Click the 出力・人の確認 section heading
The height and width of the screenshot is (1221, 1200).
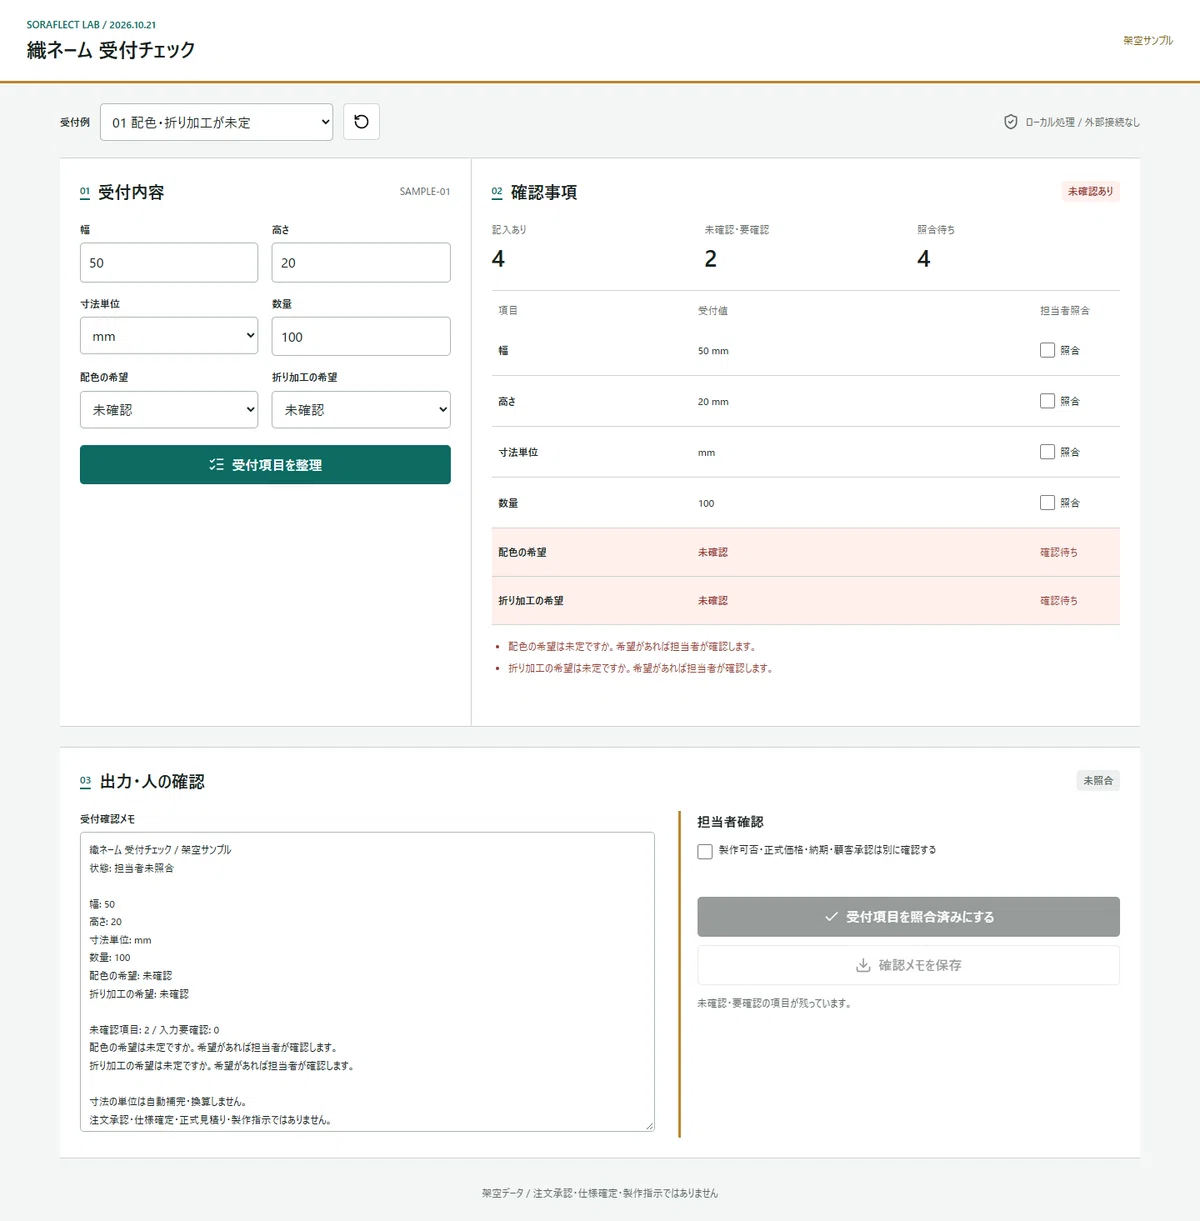pos(152,782)
